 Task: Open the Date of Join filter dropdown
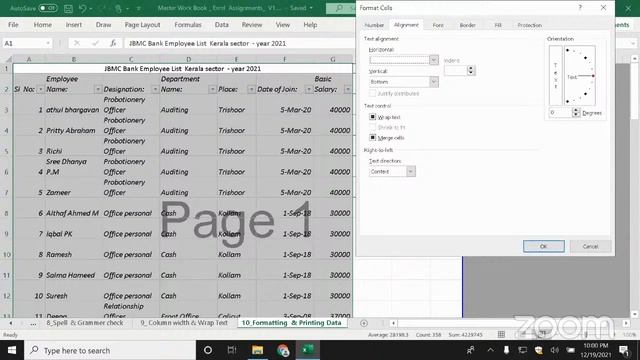tap(309, 89)
